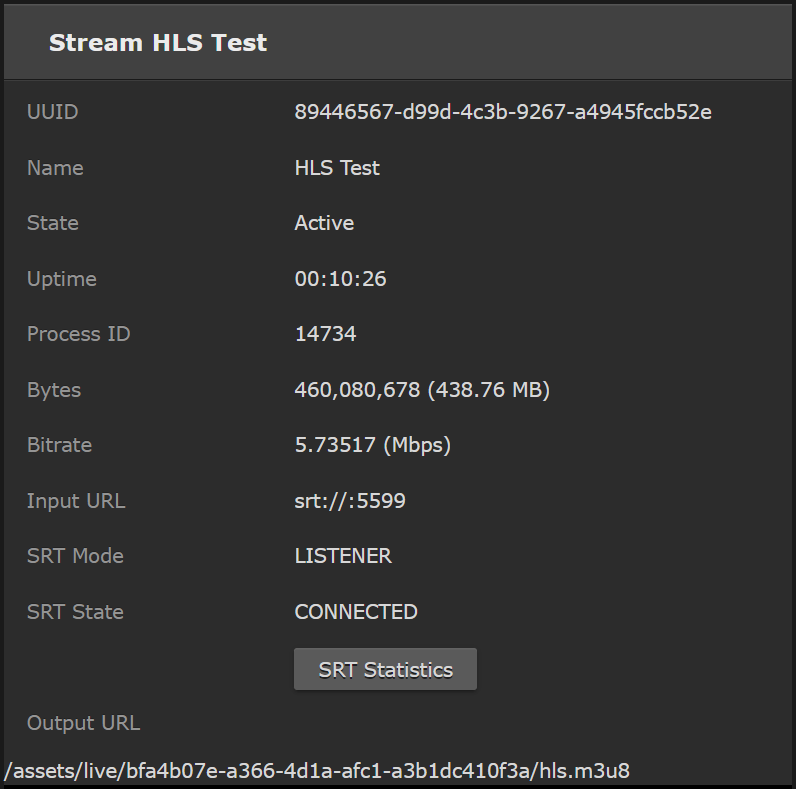Click the Output URL label
This screenshot has width=796, height=789.
83,723
